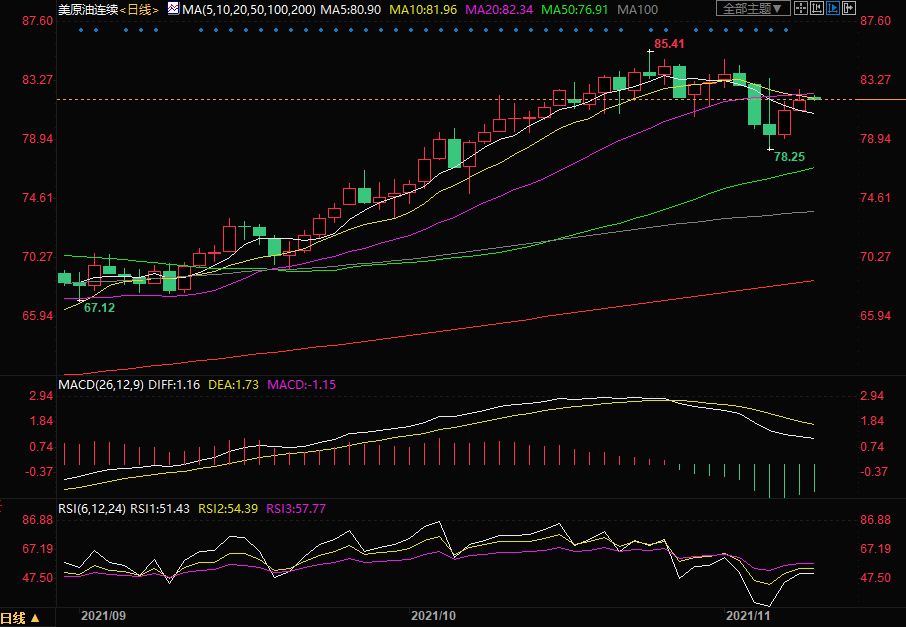Click the 67.12 low price label

click(99, 308)
